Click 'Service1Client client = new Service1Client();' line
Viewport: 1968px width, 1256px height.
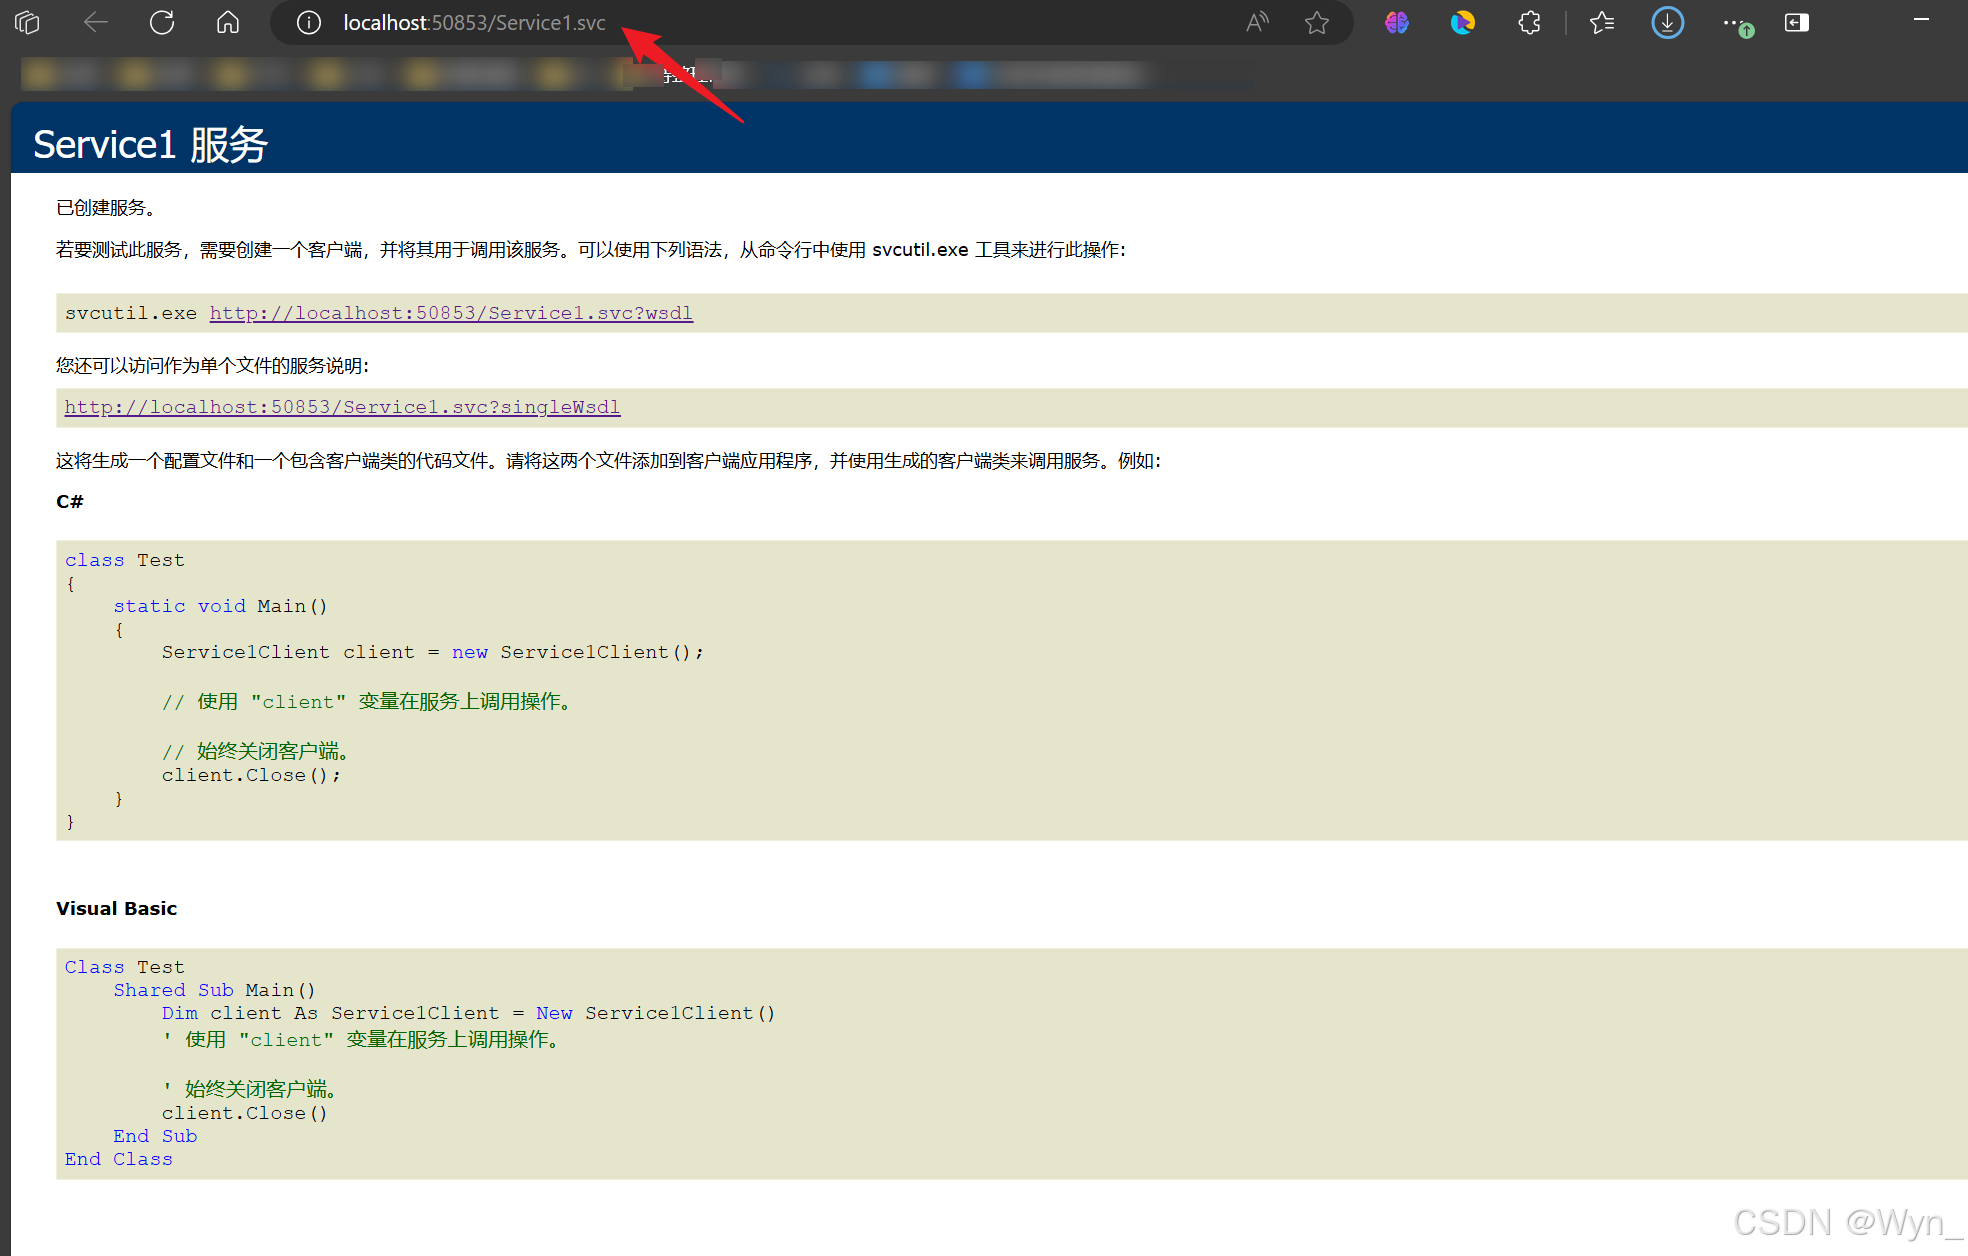433,652
